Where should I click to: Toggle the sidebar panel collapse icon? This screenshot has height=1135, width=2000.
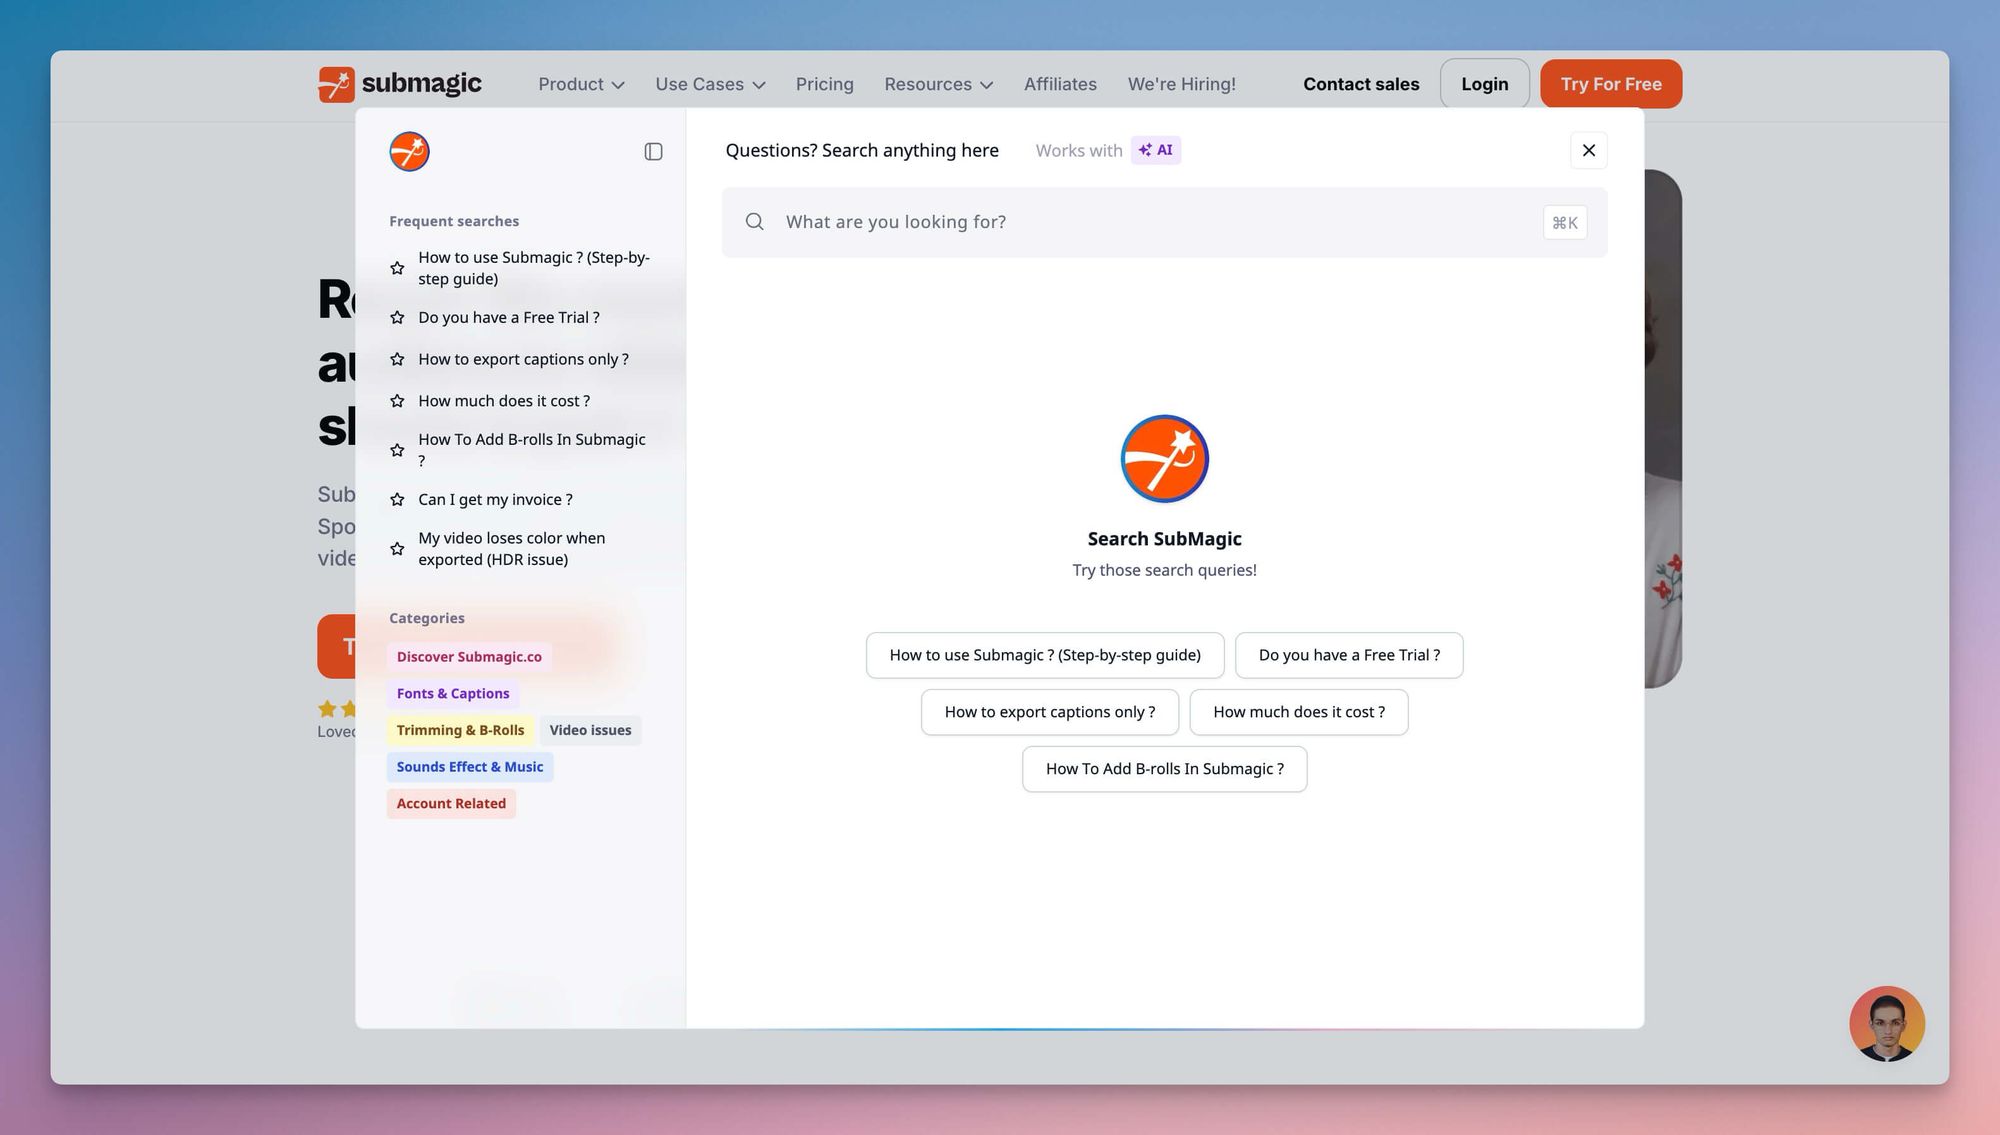[x=653, y=152]
